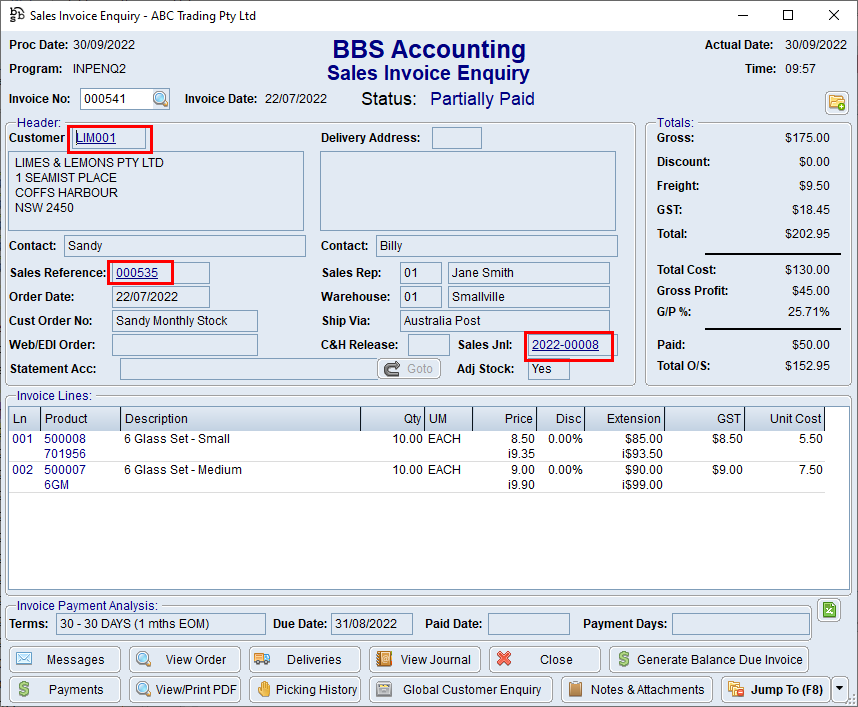Click the green spreadsheet export icon
This screenshot has height=707, width=858.
(x=829, y=610)
